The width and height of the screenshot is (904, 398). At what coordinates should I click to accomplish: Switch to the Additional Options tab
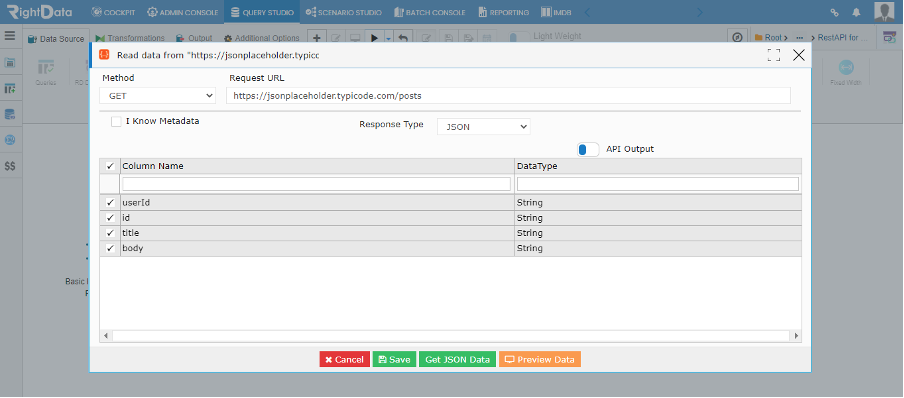[262, 38]
